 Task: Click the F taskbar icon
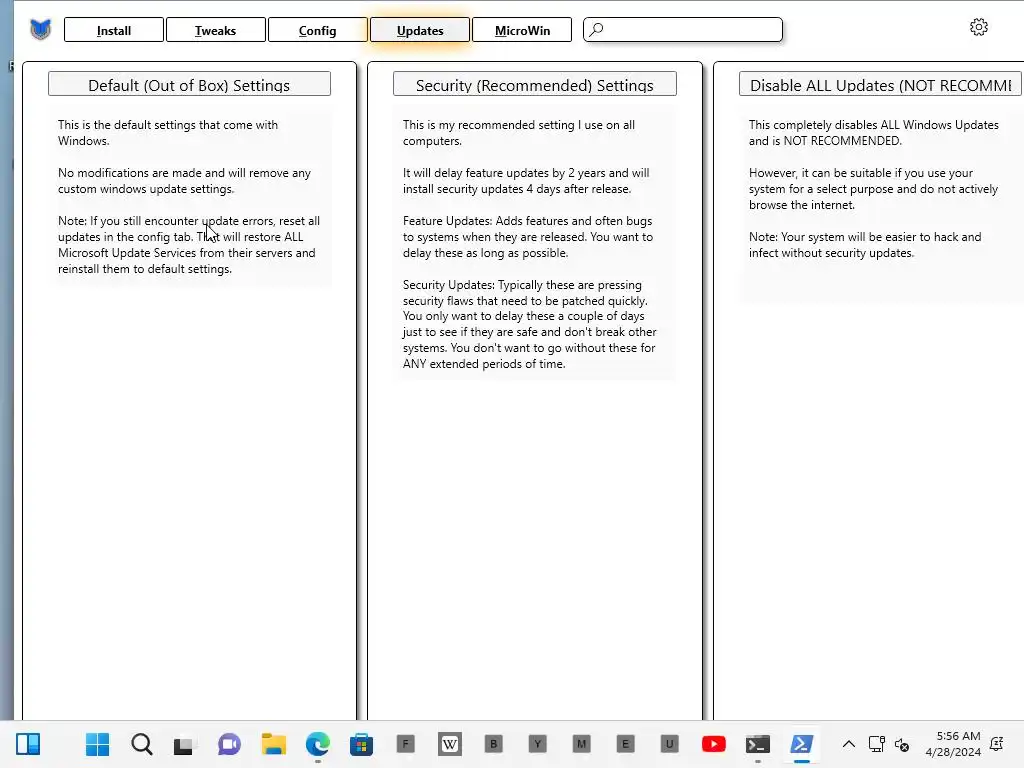[x=406, y=744]
